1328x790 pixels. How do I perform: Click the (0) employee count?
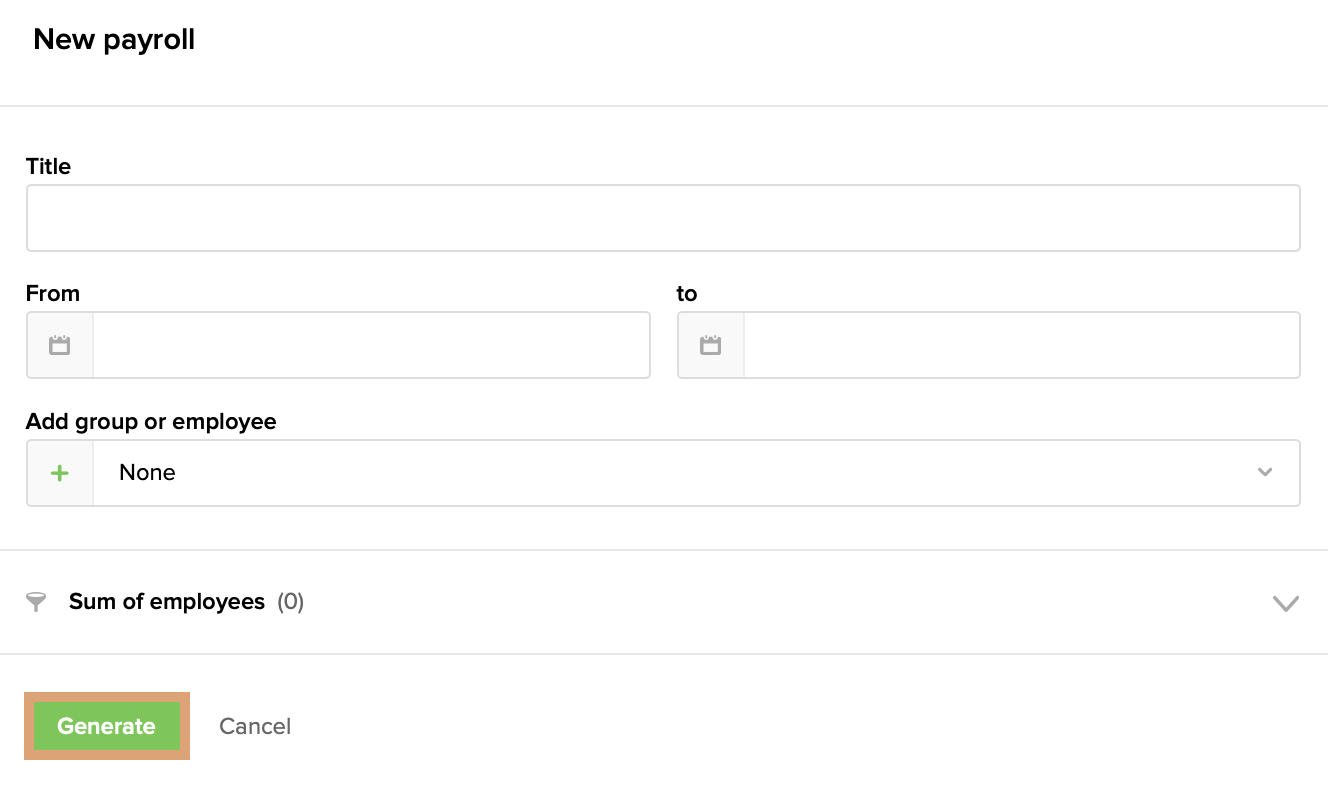291,602
